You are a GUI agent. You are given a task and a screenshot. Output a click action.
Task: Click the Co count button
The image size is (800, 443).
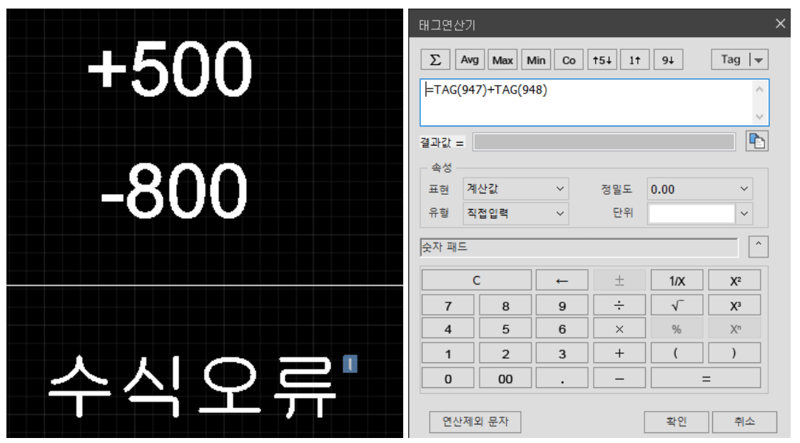point(569,60)
